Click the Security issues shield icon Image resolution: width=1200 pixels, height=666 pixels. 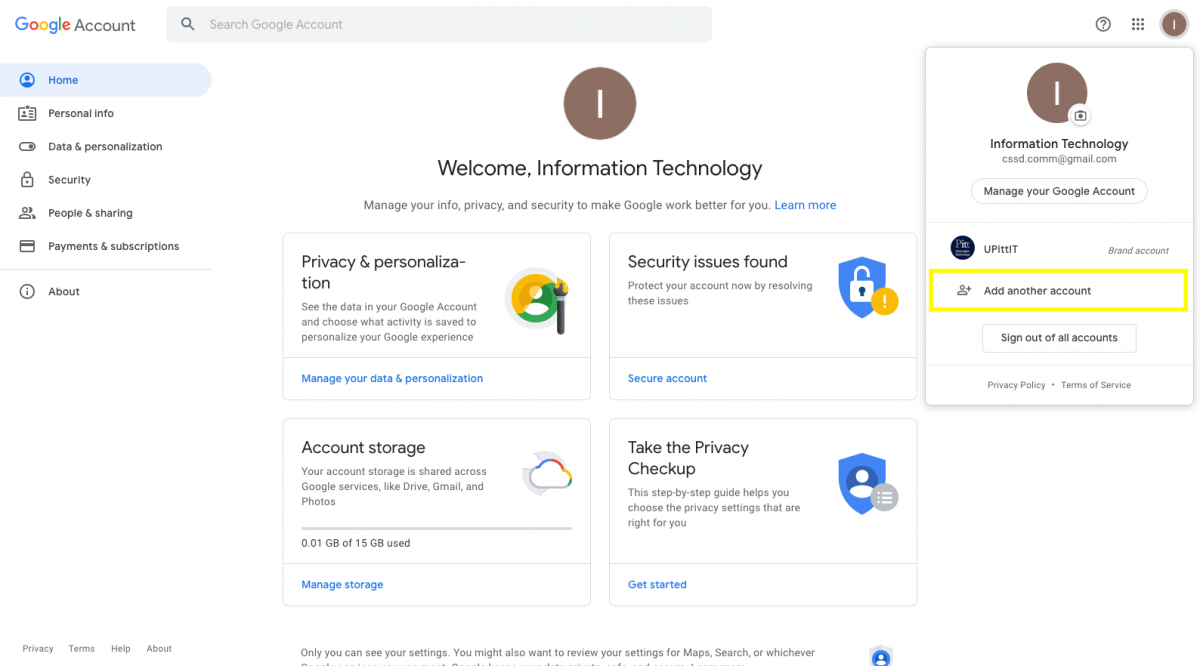click(866, 288)
